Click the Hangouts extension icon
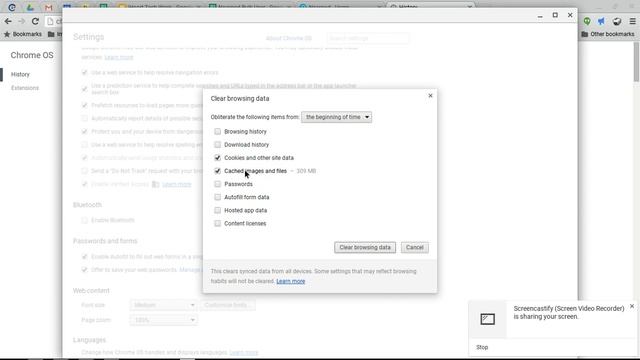This screenshot has height=360, width=640. pyautogui.click(x=587, y=21)
